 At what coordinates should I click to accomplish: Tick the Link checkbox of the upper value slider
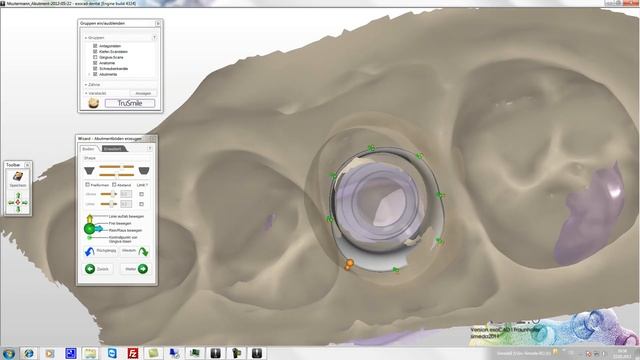point(141,194)
